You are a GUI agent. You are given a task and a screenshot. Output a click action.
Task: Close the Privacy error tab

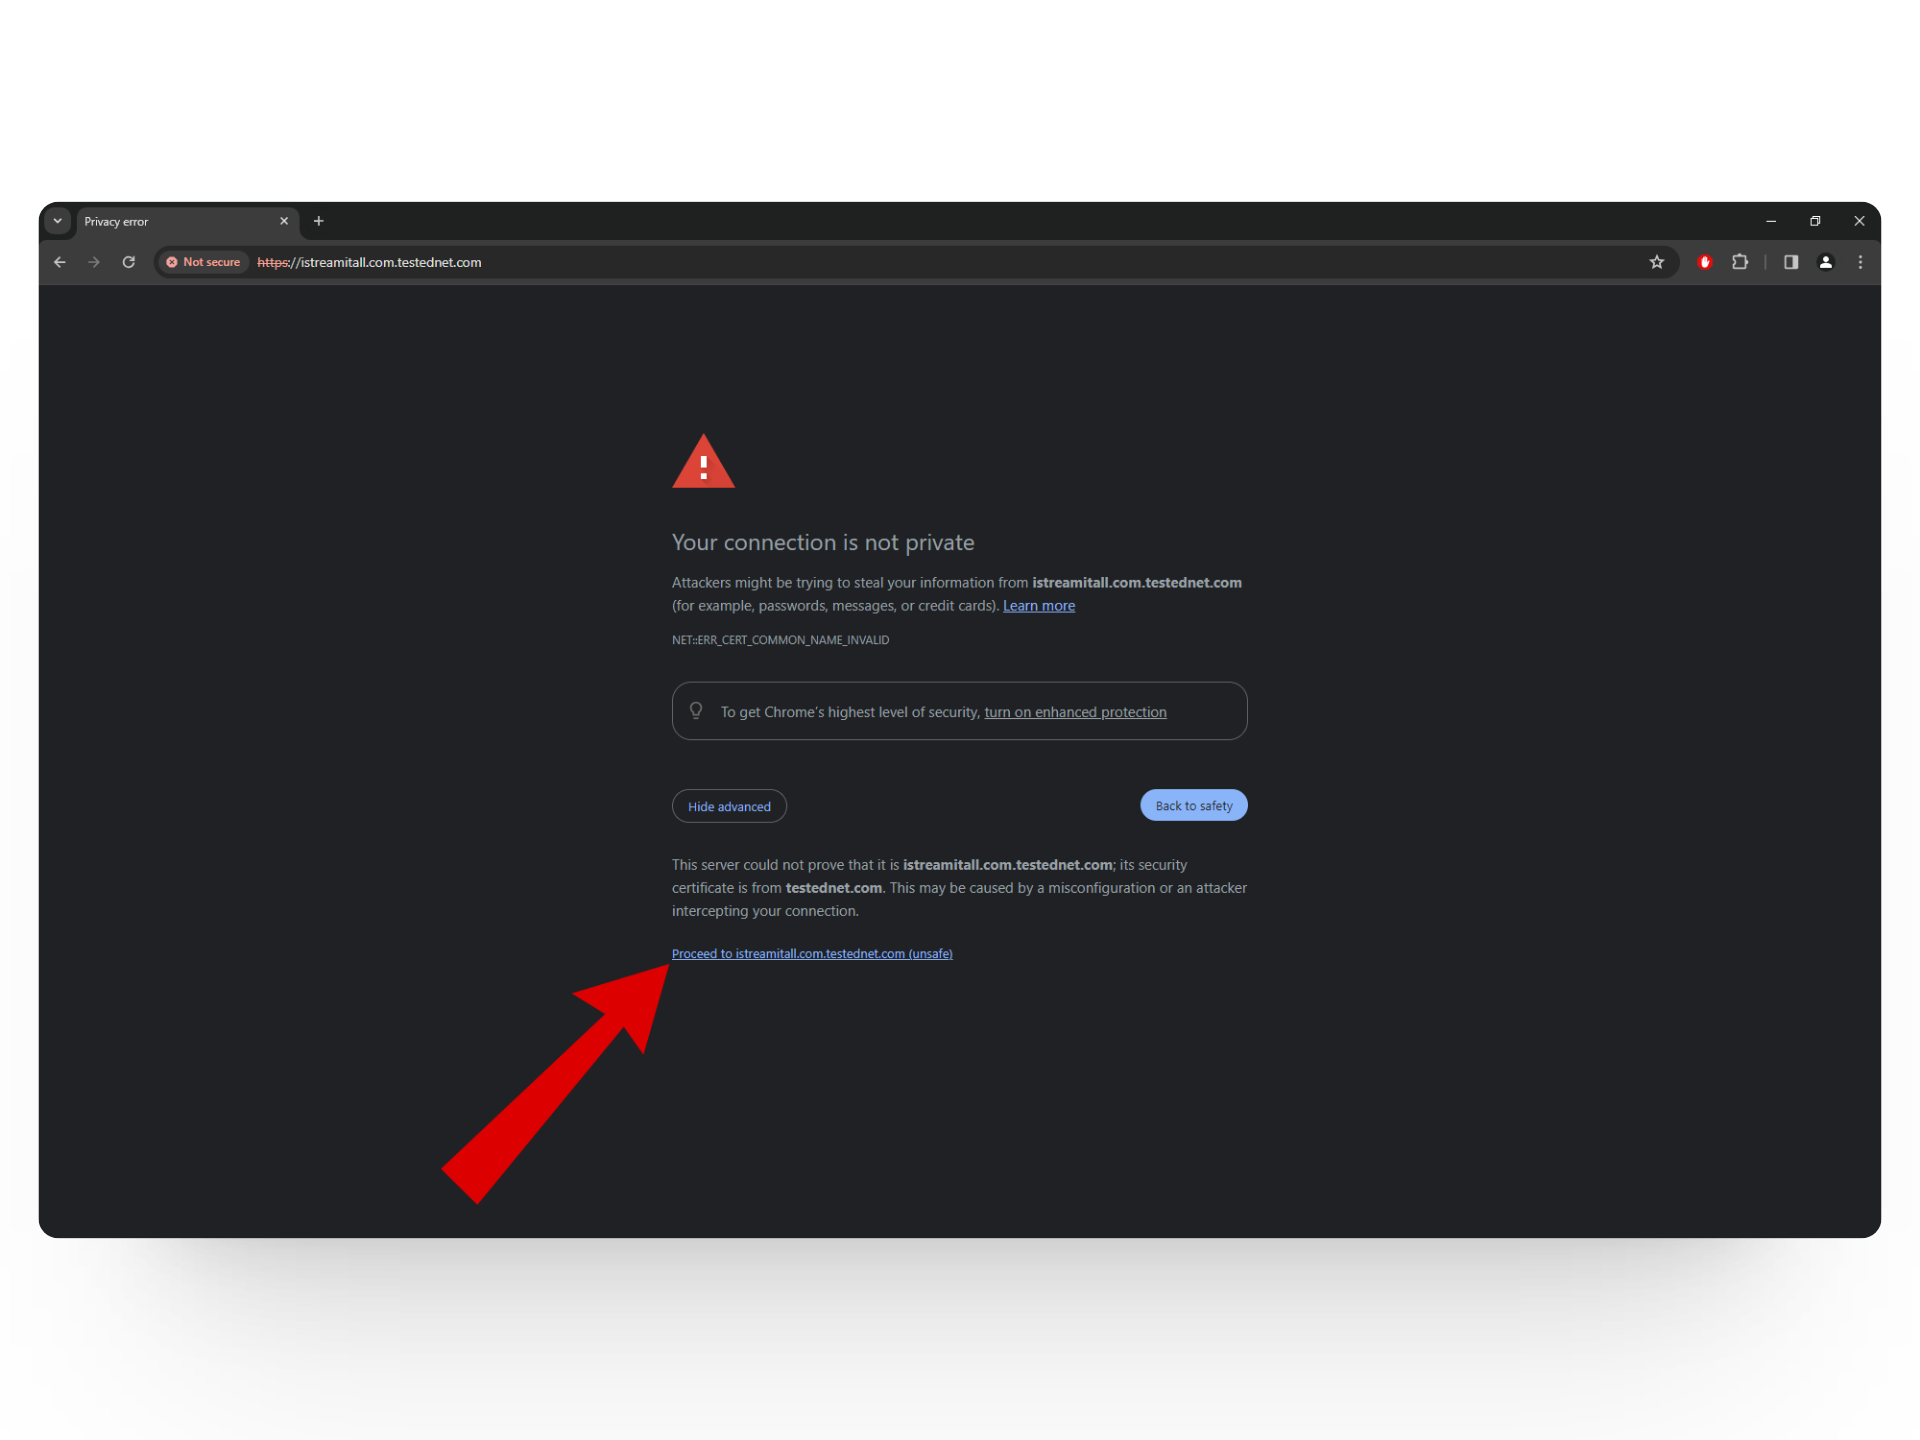coord(284,221)
